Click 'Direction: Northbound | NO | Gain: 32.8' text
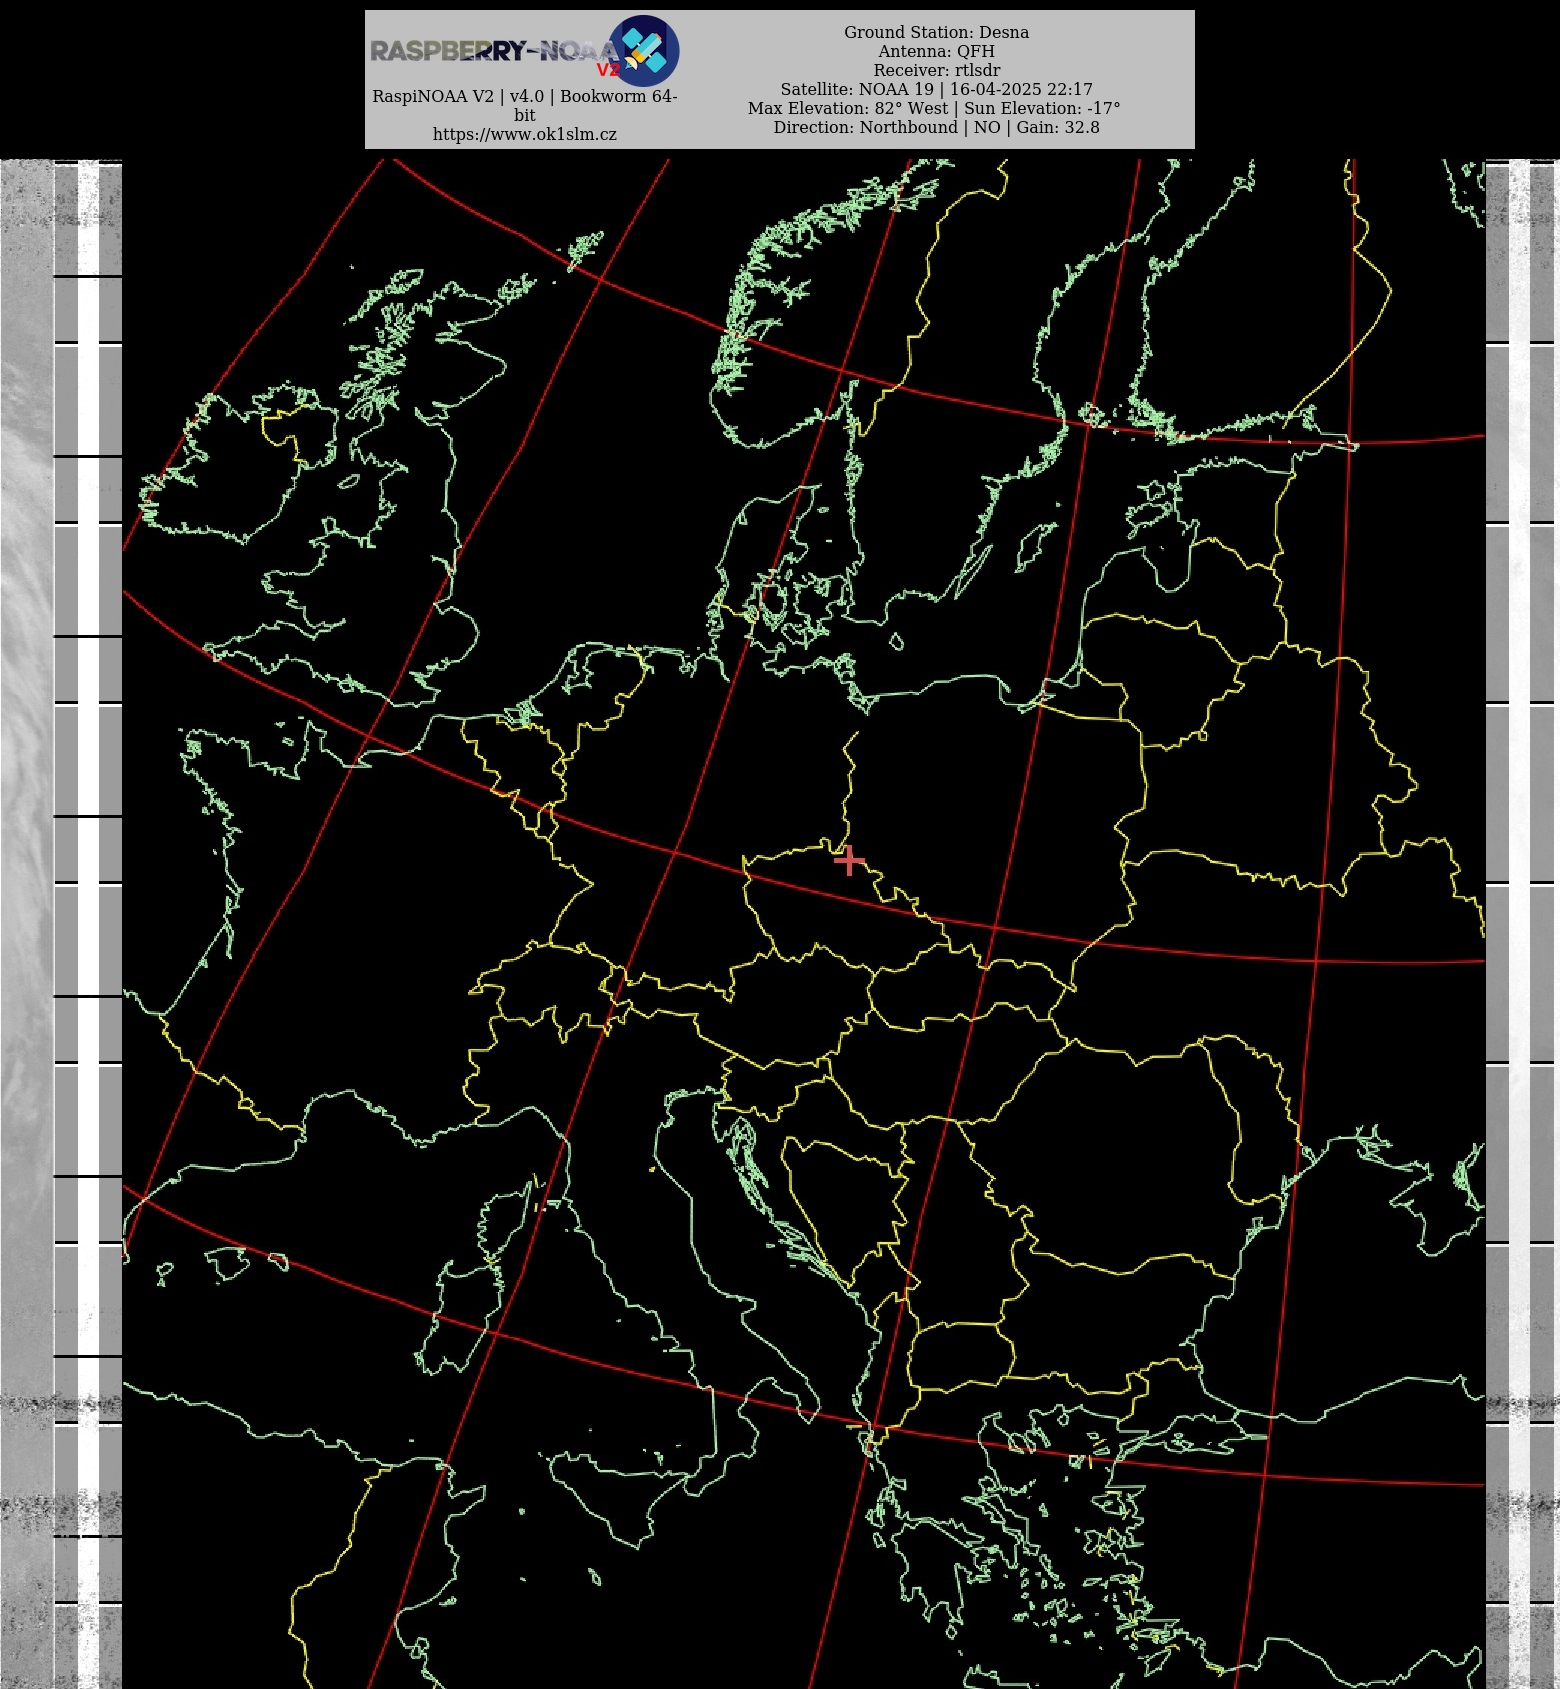The image size is (1560, 1689). (x=936, y=127)
